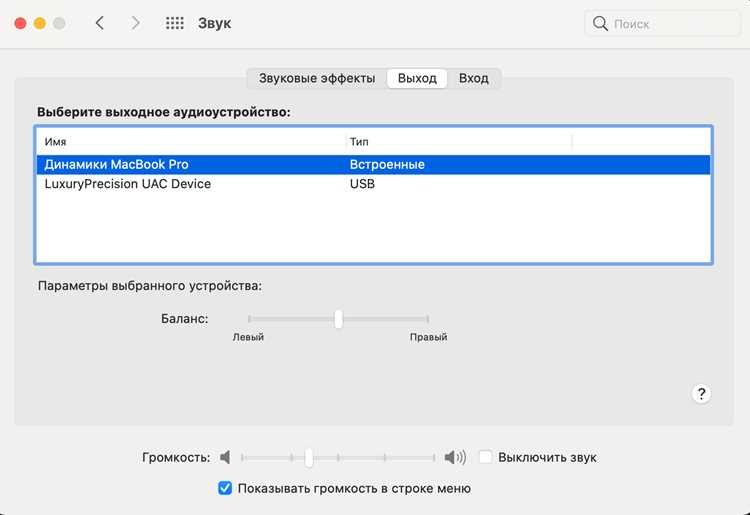The image size is (750, 515).
Task: Open help with question mark button
Action: tap(701, 394)
